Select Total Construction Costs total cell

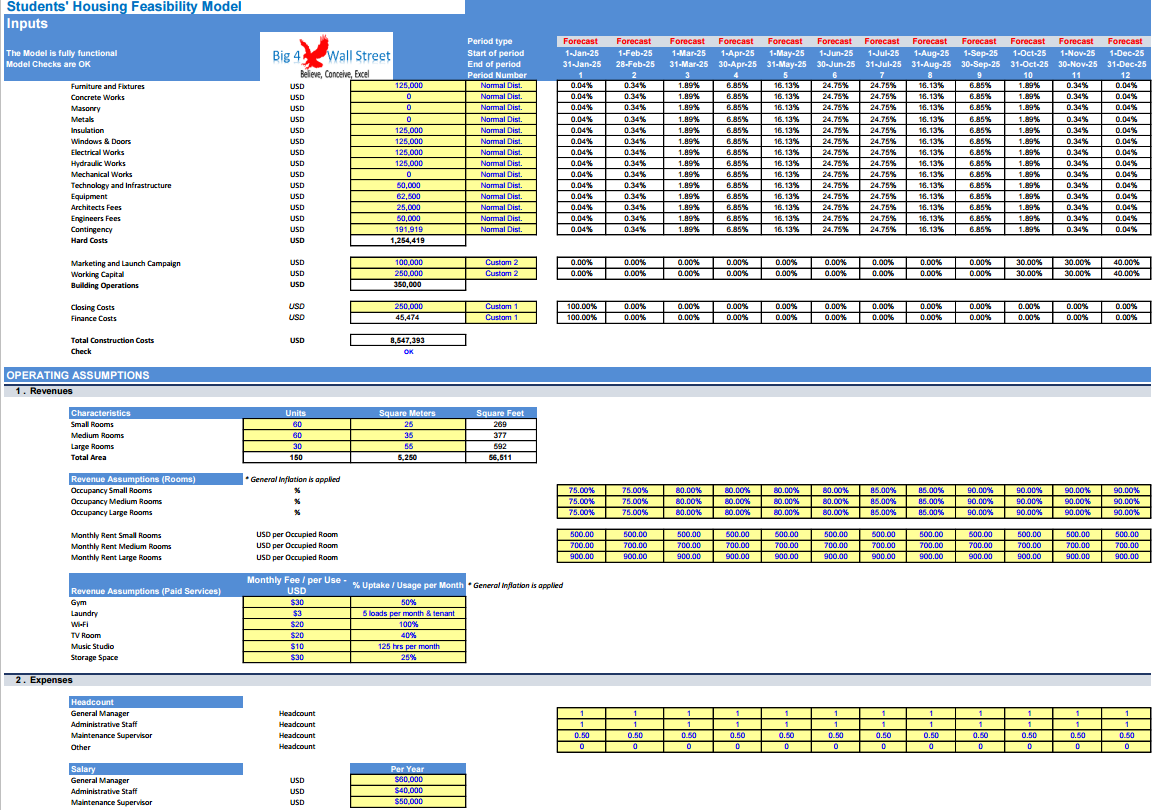coord(408,341)
